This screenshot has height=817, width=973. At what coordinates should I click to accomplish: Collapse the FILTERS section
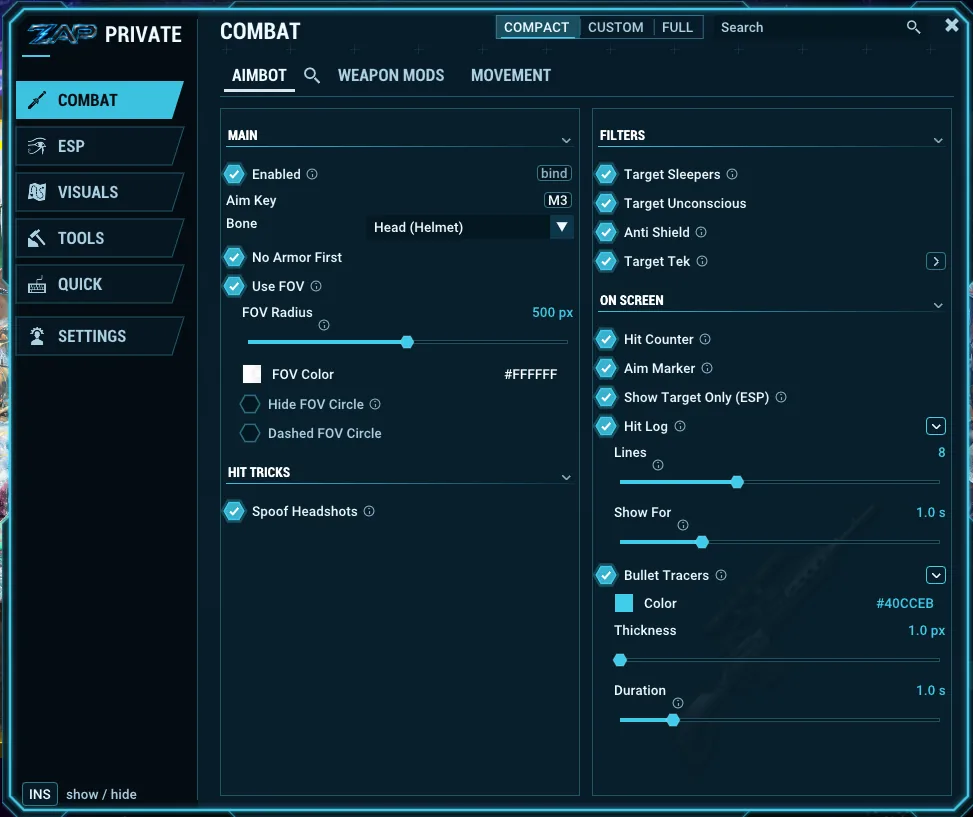[938, 140]
